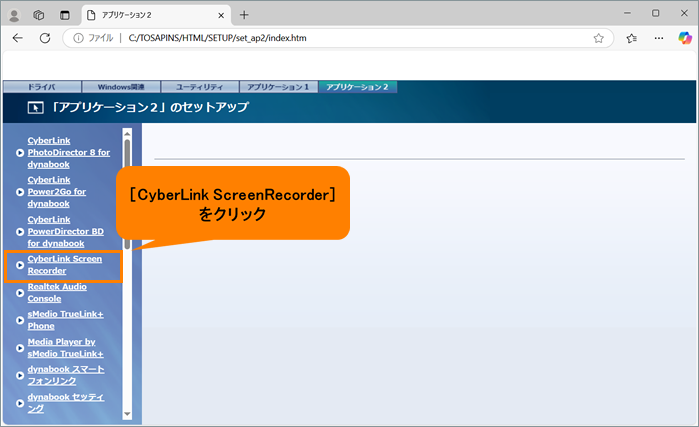Click the bullet icon beside Realtek Audio Console
Image resolution: width=699 pixels, height=427 pixels.
click(x=20, y=293)
